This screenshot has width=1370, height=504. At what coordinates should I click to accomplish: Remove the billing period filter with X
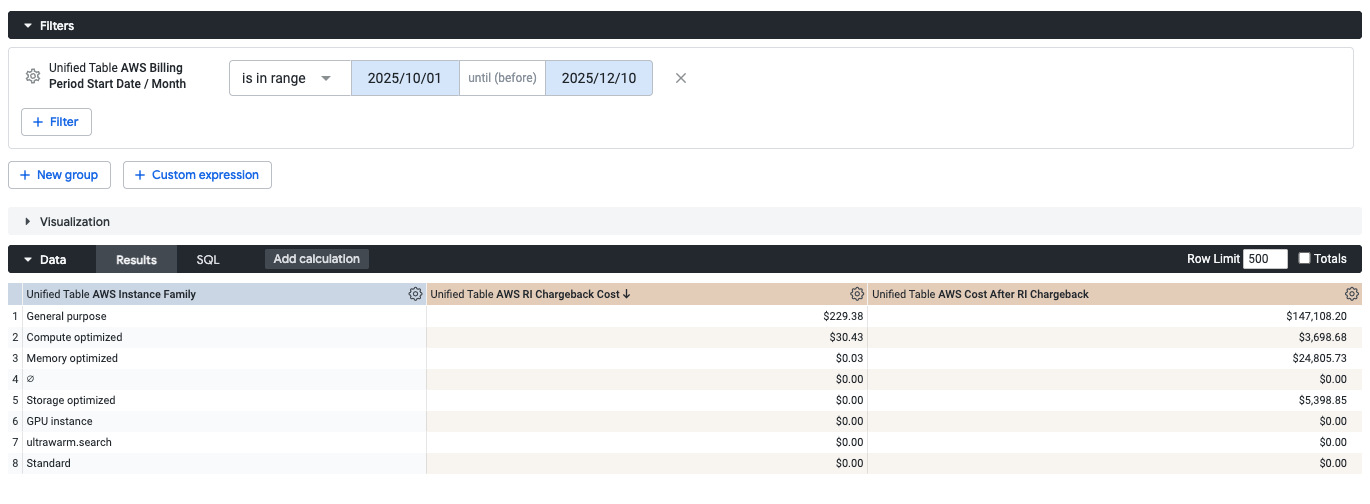tap(681, 78)
